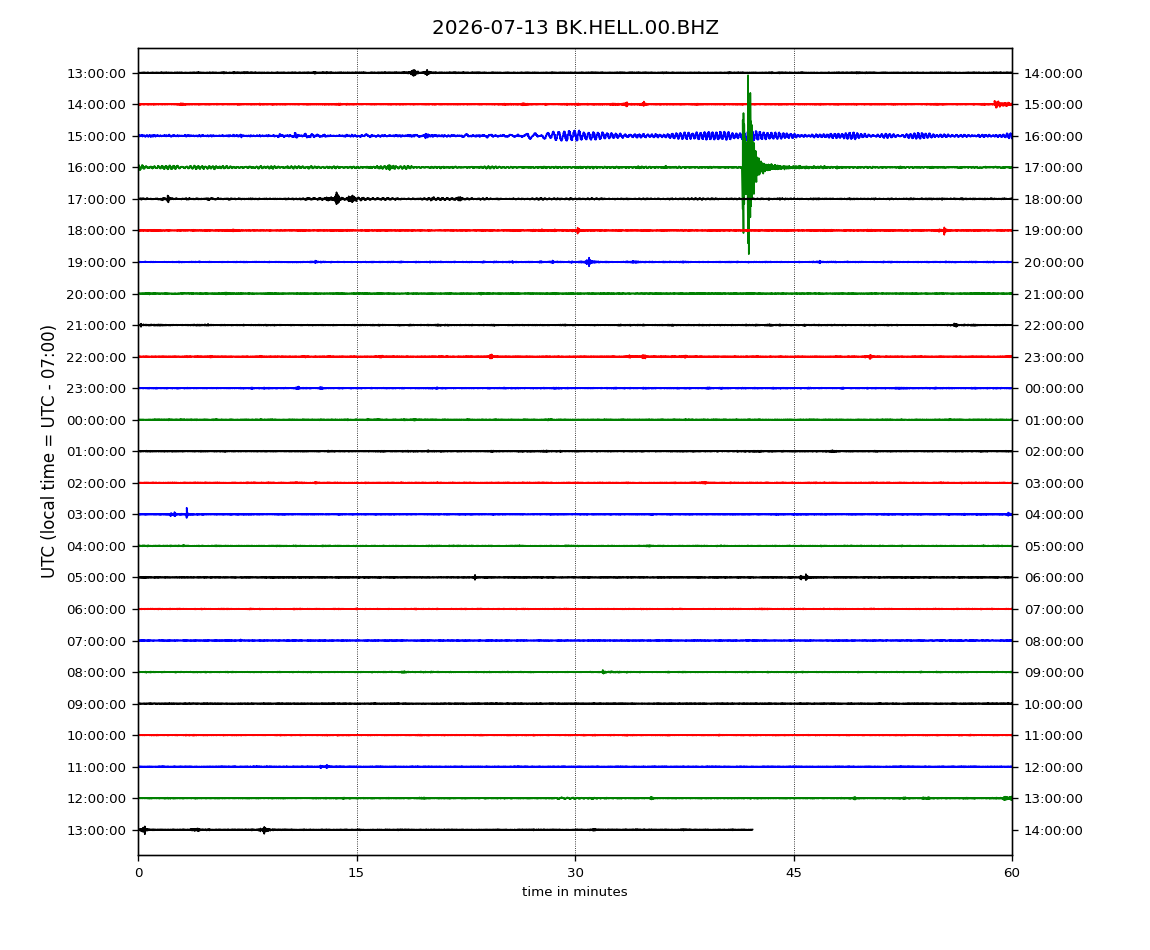Click the 00:00:00 left axis label
Screen dimensions: 1150x950
[96, 420]
